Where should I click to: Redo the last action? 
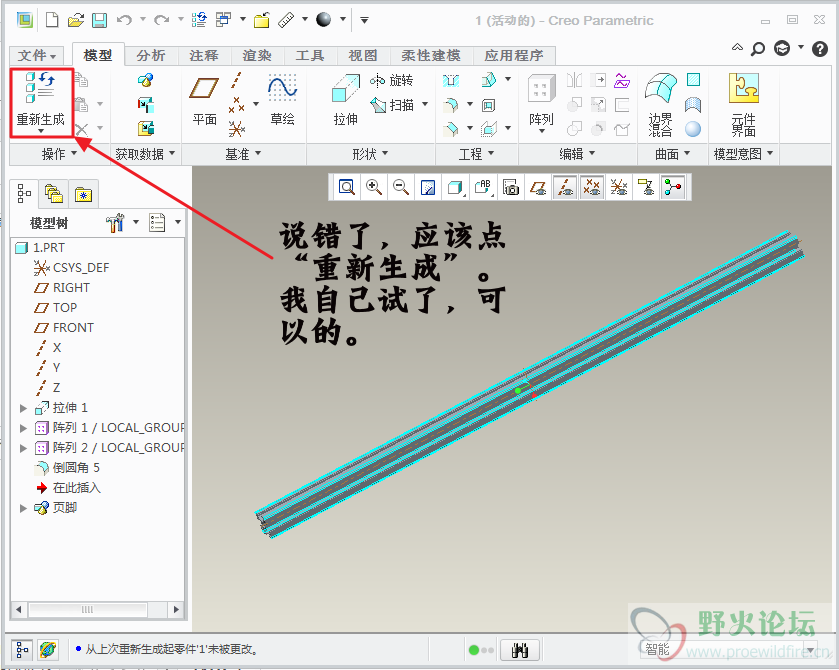pos(161,20)
